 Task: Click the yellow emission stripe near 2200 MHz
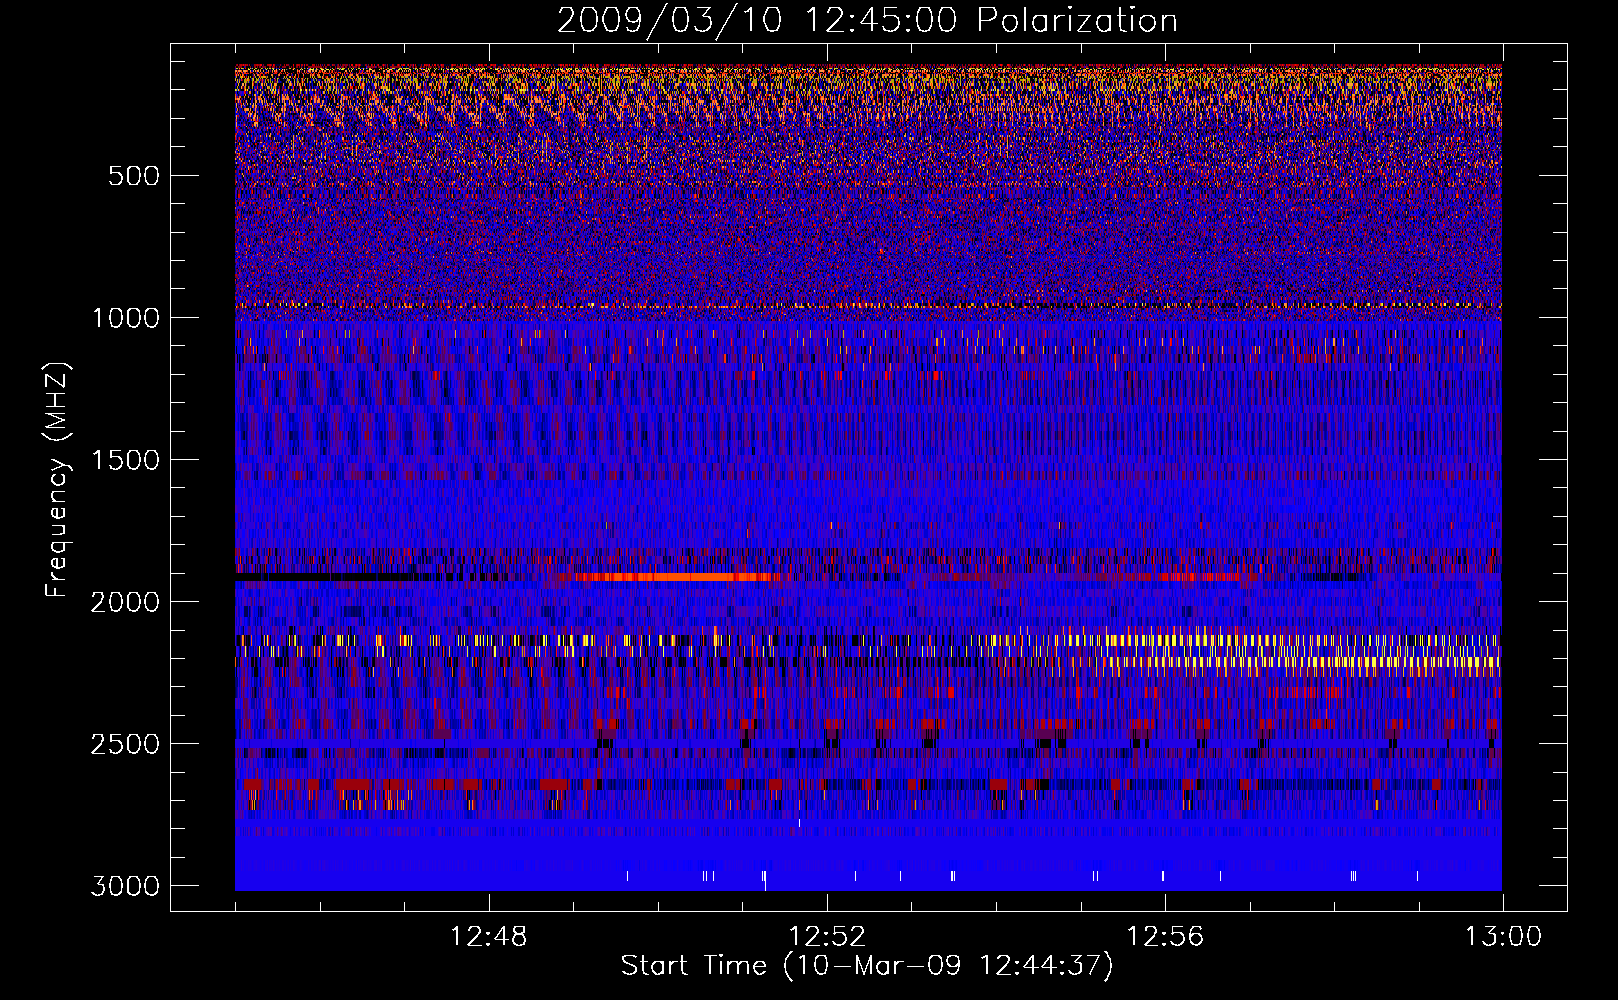pyautogui.click(x=1300, y=662)
